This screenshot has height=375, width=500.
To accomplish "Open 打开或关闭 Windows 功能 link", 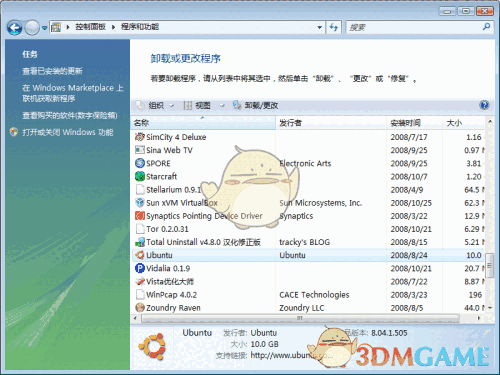I will point(68,132).
